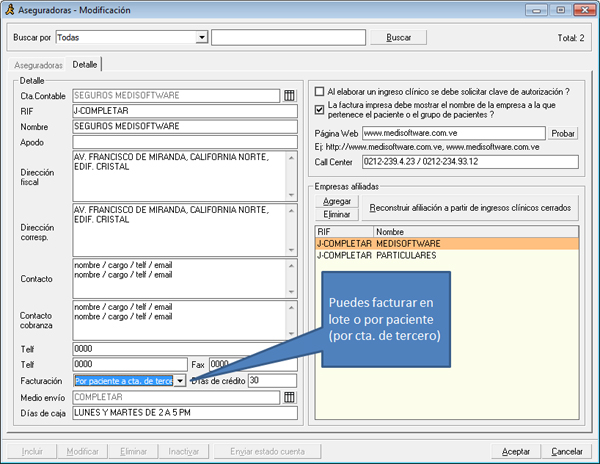The height and width of the screenshot is (464, 600).
Task: Expand the Buscar por dropdown
Action: point(202,37)
